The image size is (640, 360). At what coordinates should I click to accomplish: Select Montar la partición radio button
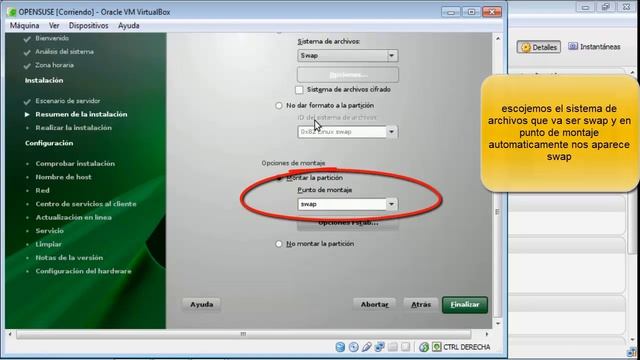point(279,178)
